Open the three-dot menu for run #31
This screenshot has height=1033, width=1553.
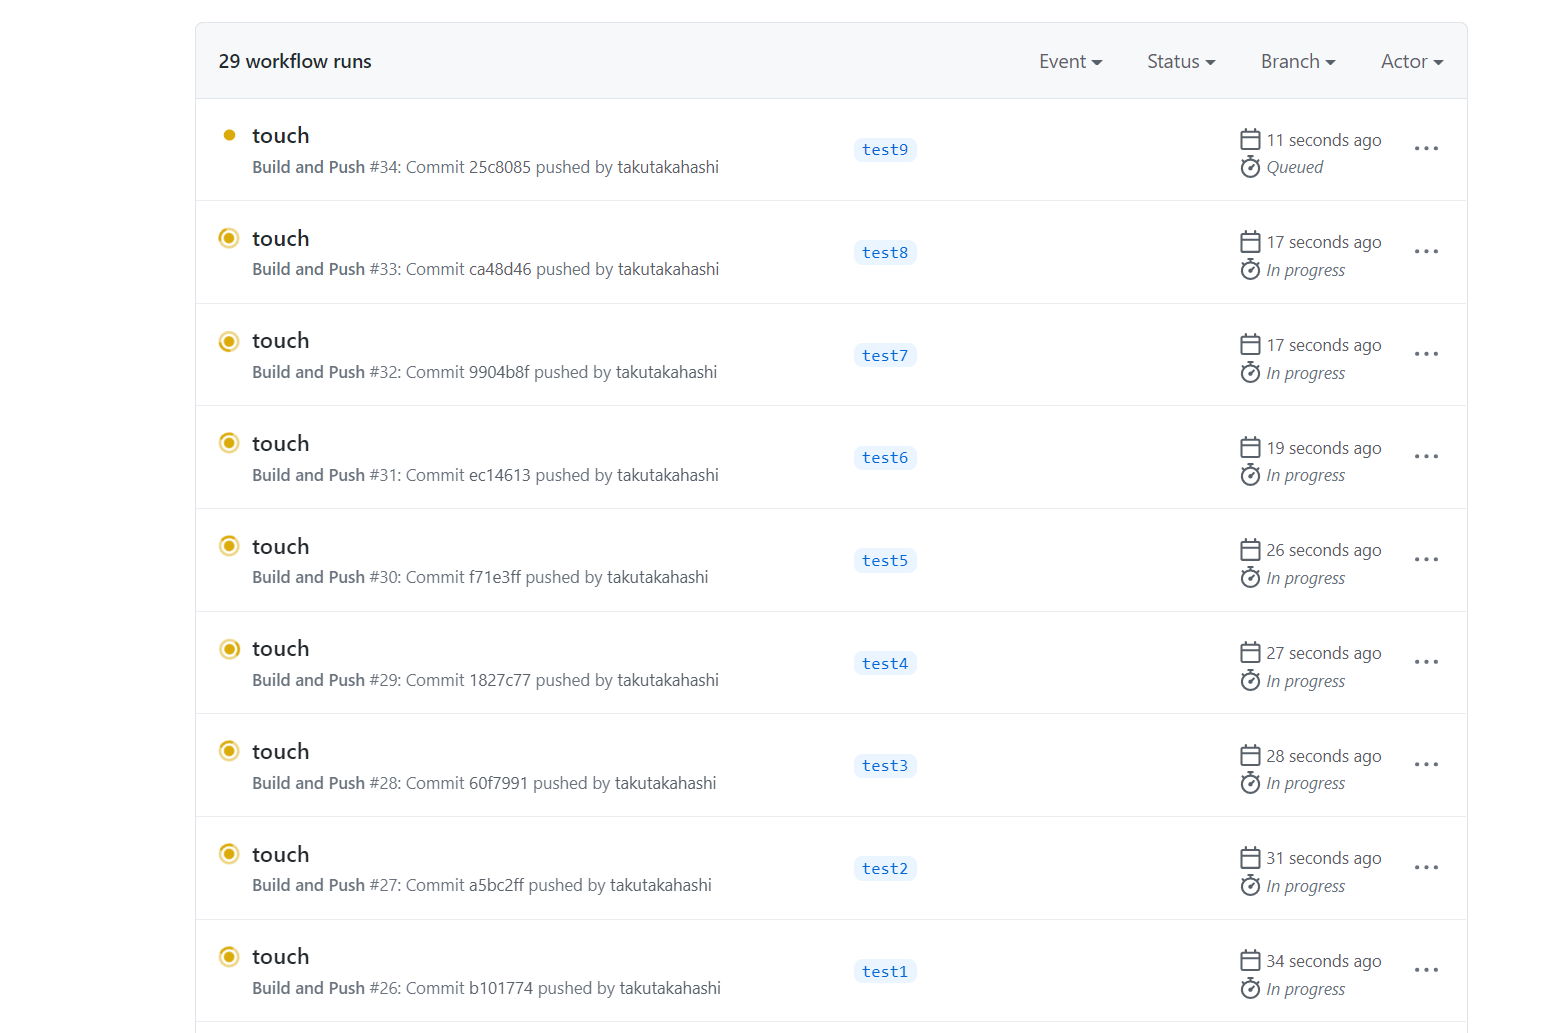pyautogui.click(x=1426, y=457)
